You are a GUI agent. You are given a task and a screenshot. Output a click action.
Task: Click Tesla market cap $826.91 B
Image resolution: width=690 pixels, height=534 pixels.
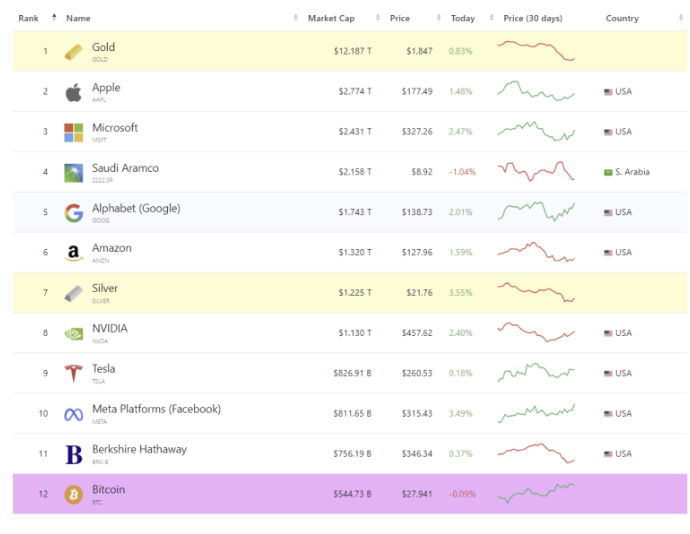[x=352, y=374]
